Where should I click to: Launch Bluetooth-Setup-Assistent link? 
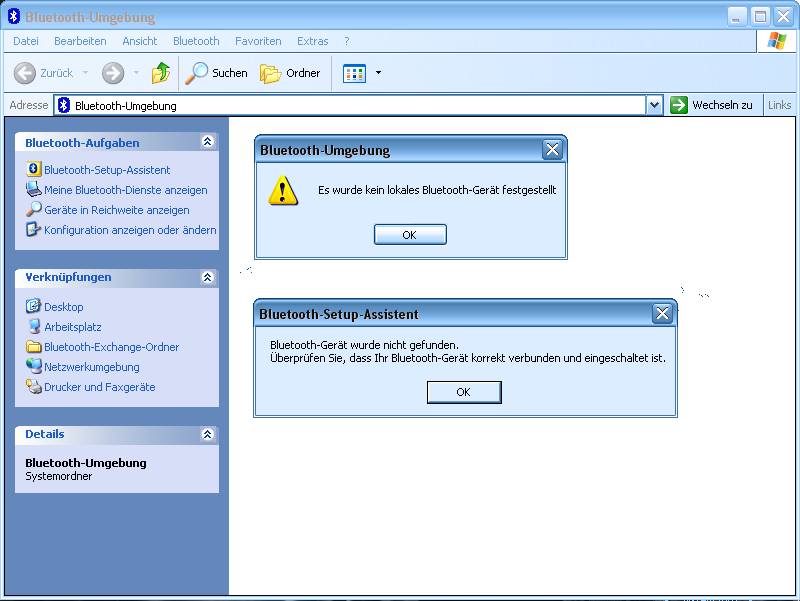coord(107,170)
